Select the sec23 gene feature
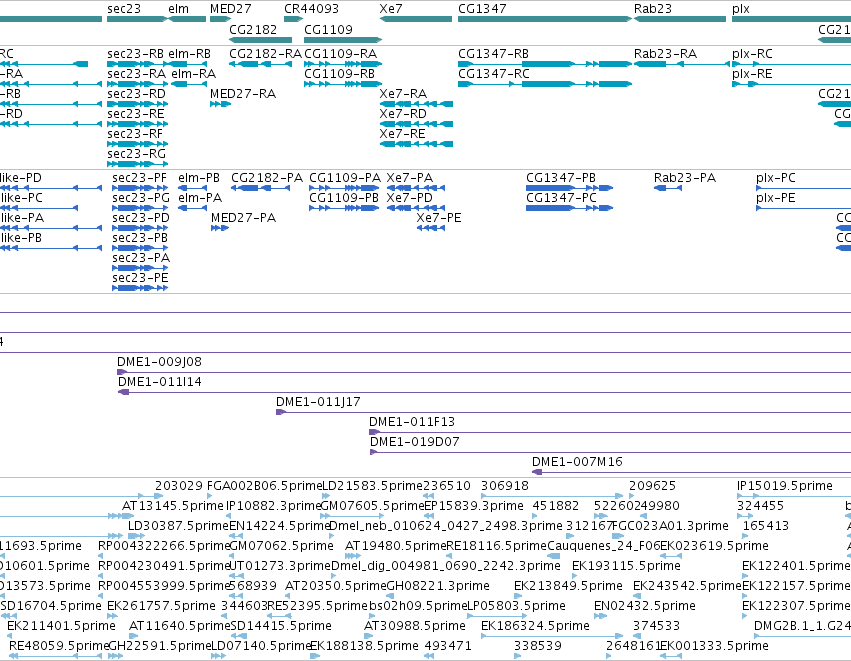This screenshot has height=661, width=851. click(x=137, y=19)
